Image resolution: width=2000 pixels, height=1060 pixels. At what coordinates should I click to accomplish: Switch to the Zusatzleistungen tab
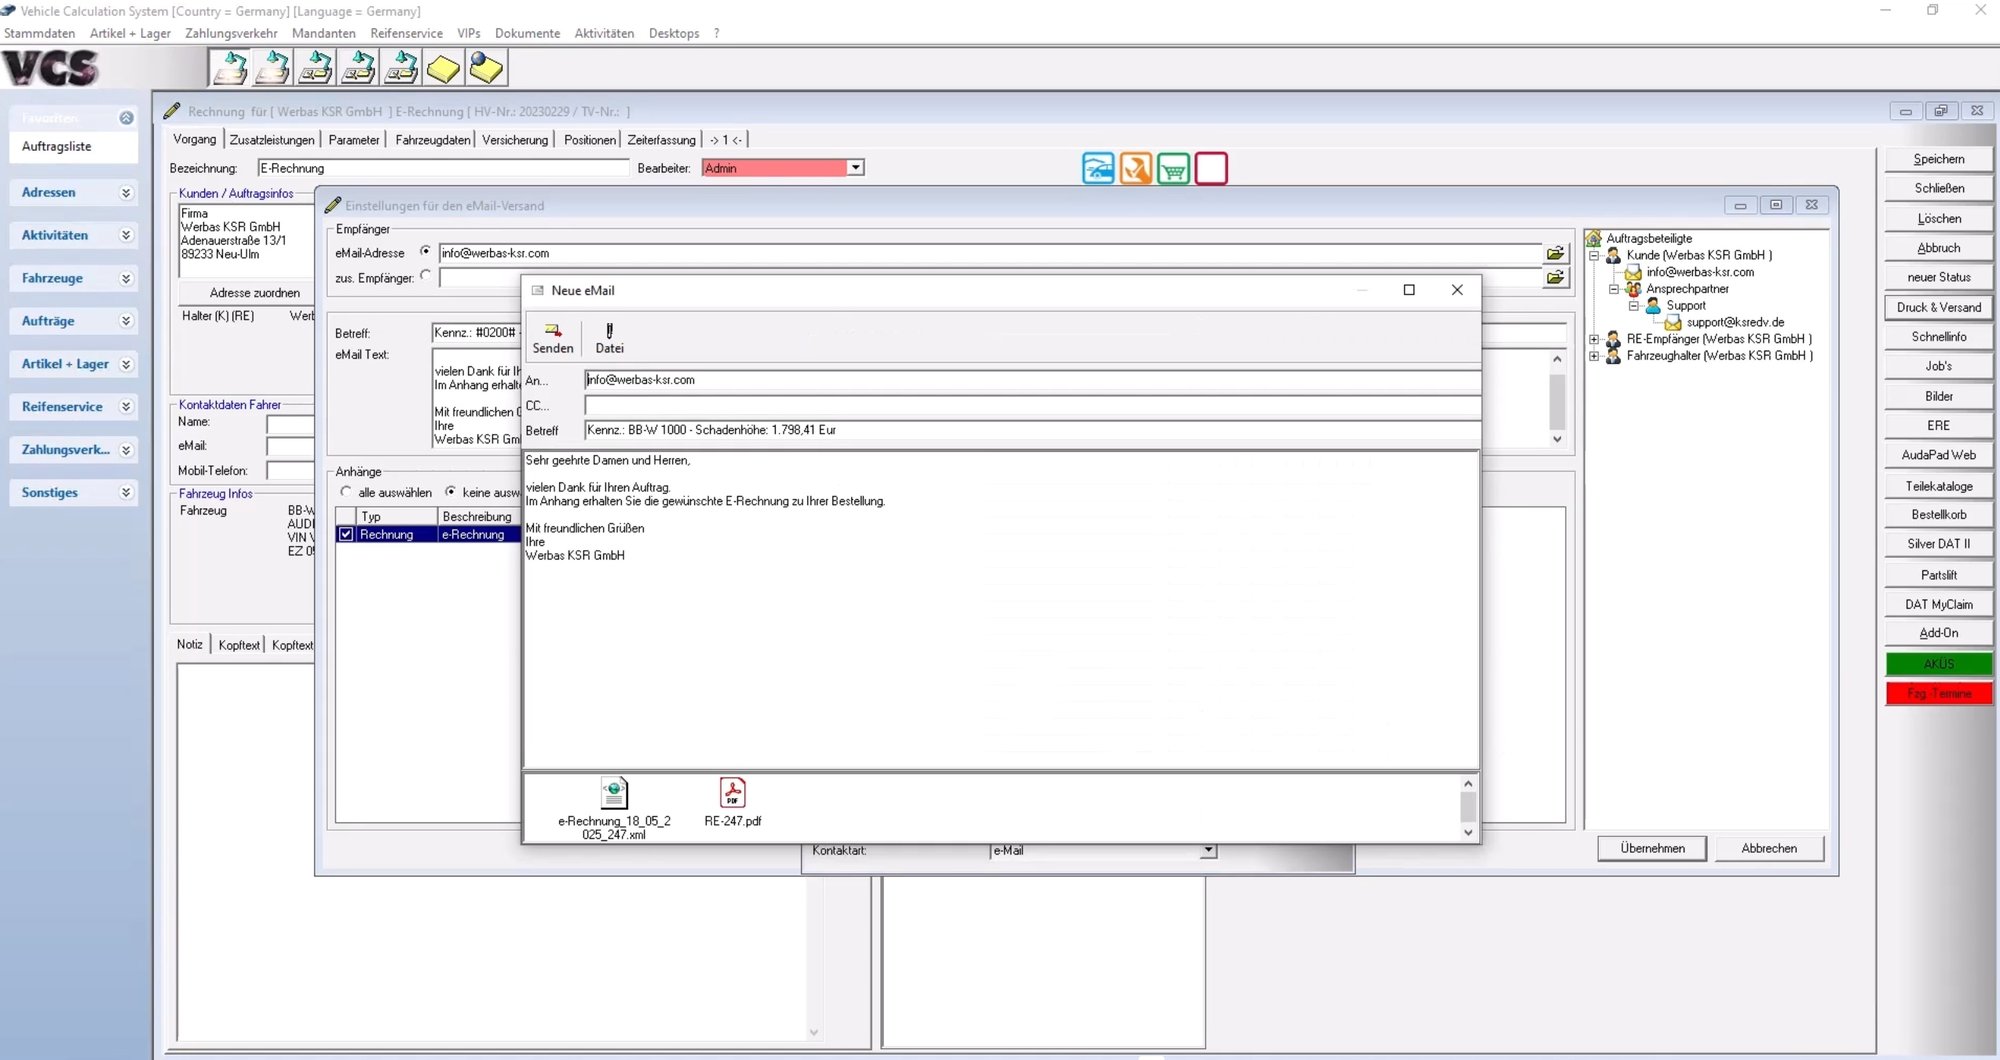coord(272,140)
